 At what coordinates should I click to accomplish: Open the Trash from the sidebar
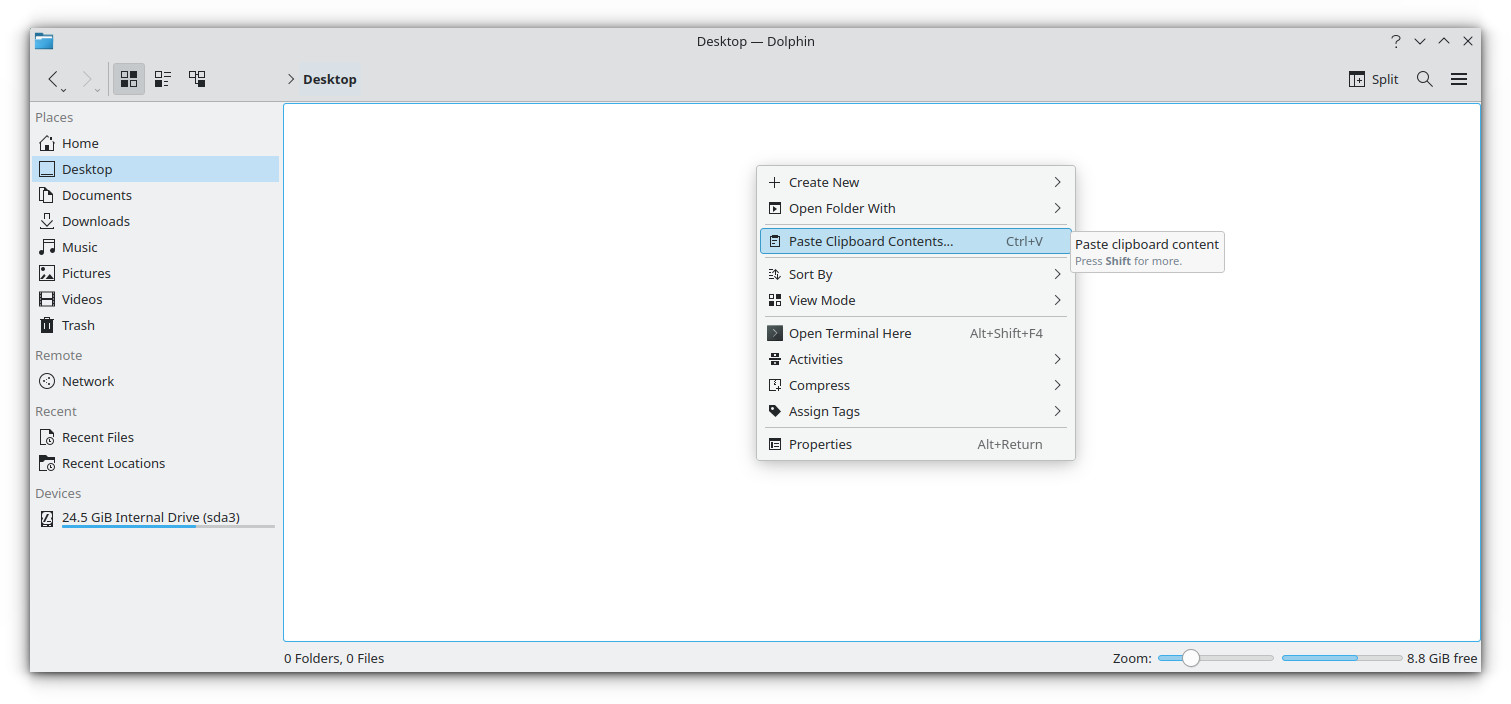coord(77,325)
